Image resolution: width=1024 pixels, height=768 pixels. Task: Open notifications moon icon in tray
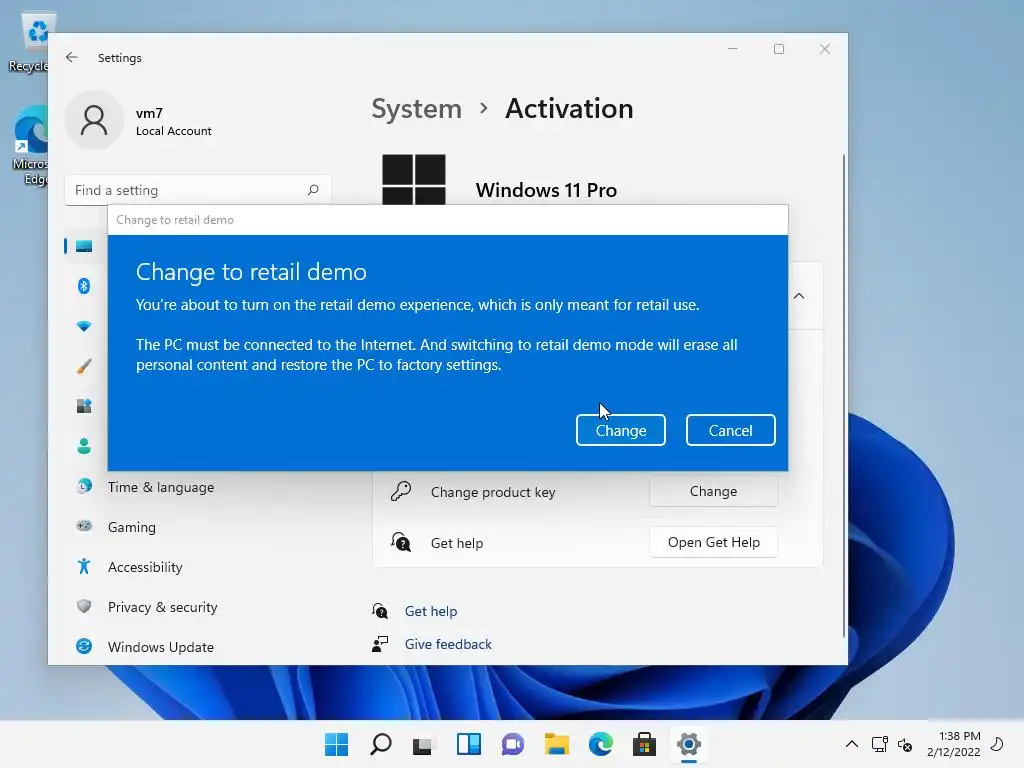click(997, 744)
